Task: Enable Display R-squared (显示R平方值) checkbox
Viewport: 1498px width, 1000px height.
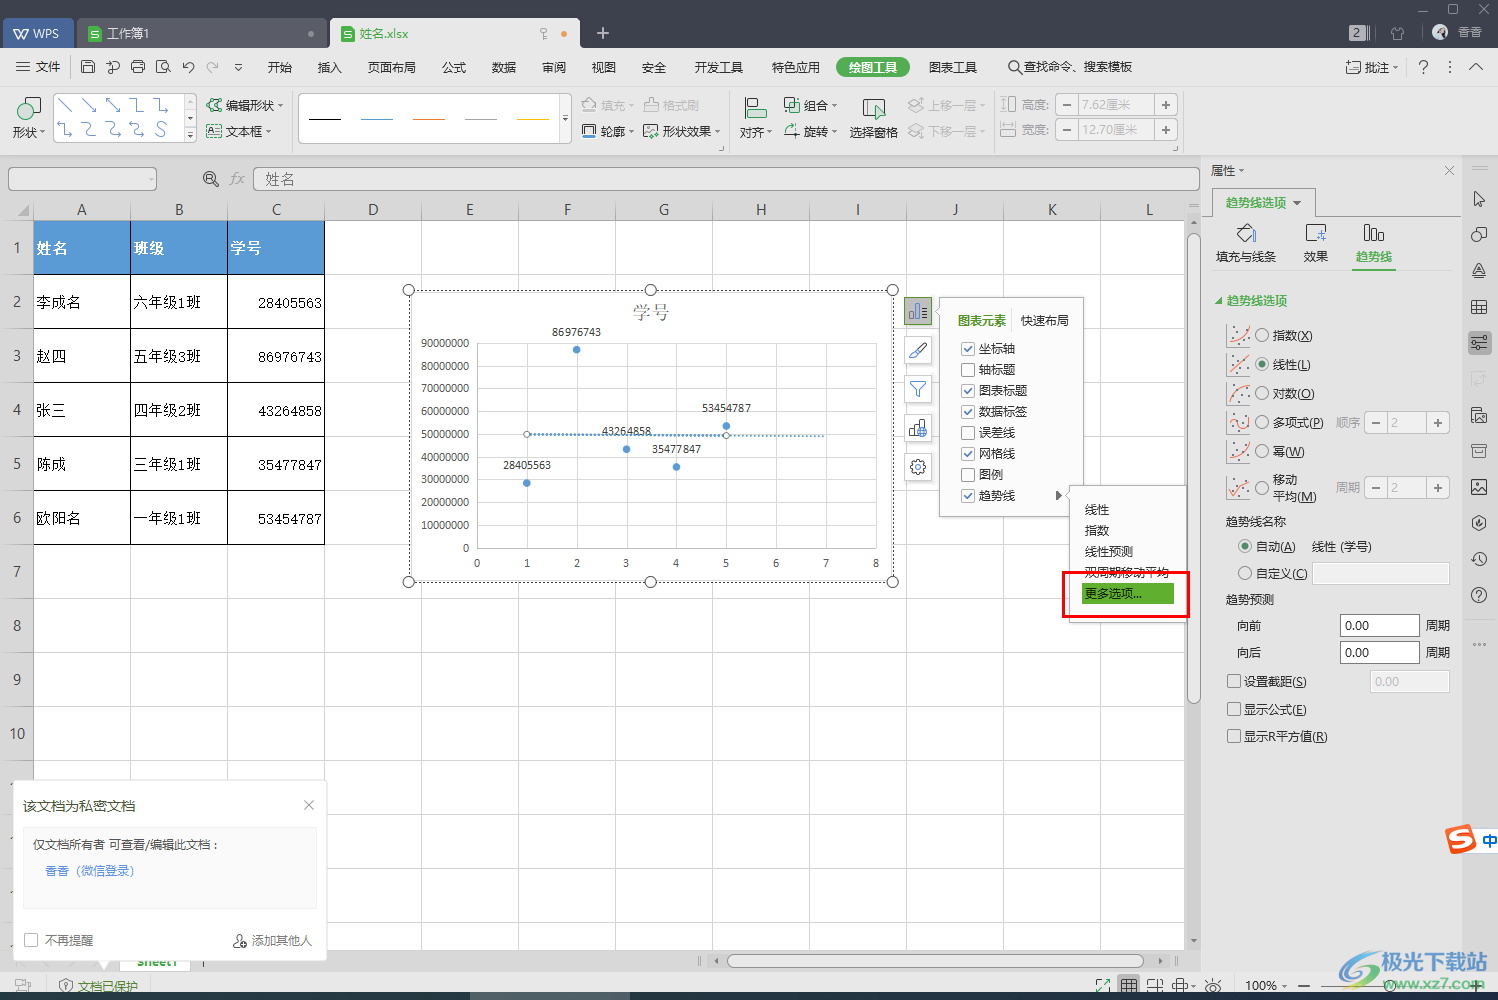Action: pyautogui.click(x=1234, y=736)
